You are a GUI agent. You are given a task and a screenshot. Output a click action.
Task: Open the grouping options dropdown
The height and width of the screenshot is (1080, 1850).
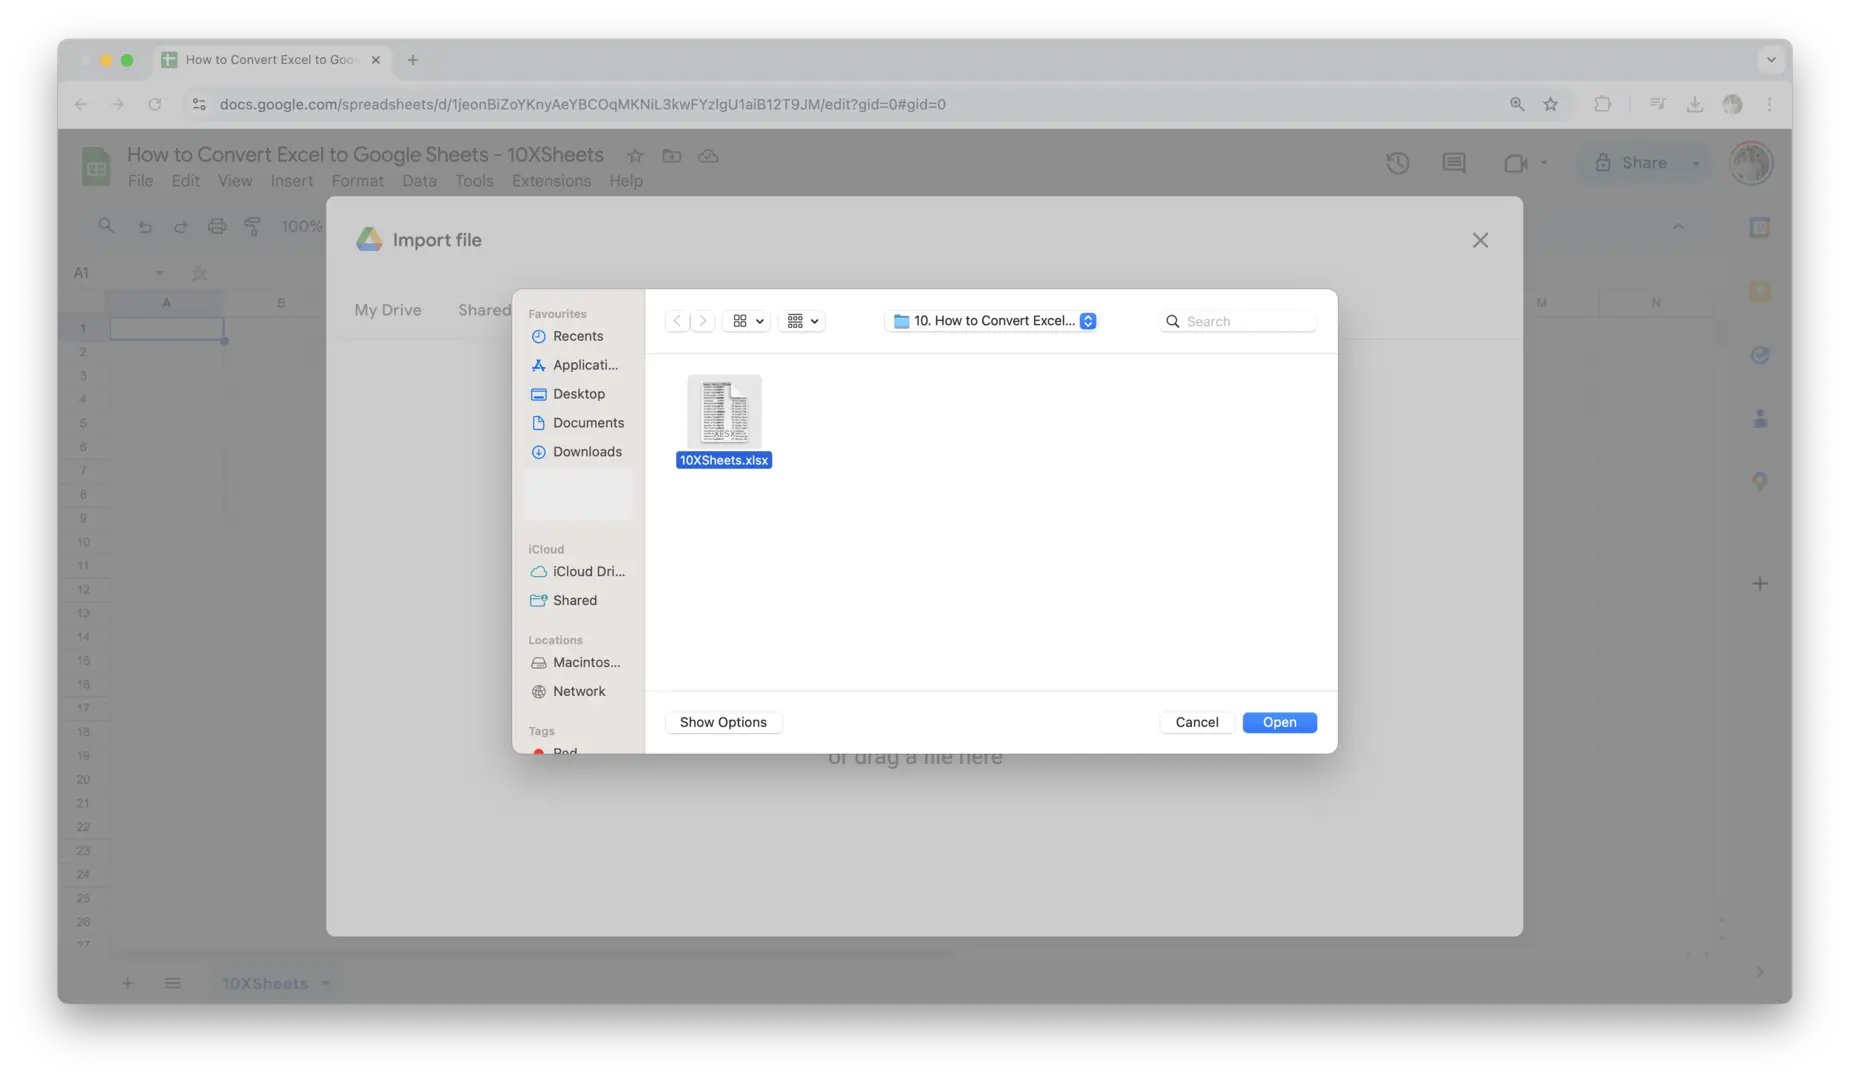(x=802, y=321)
